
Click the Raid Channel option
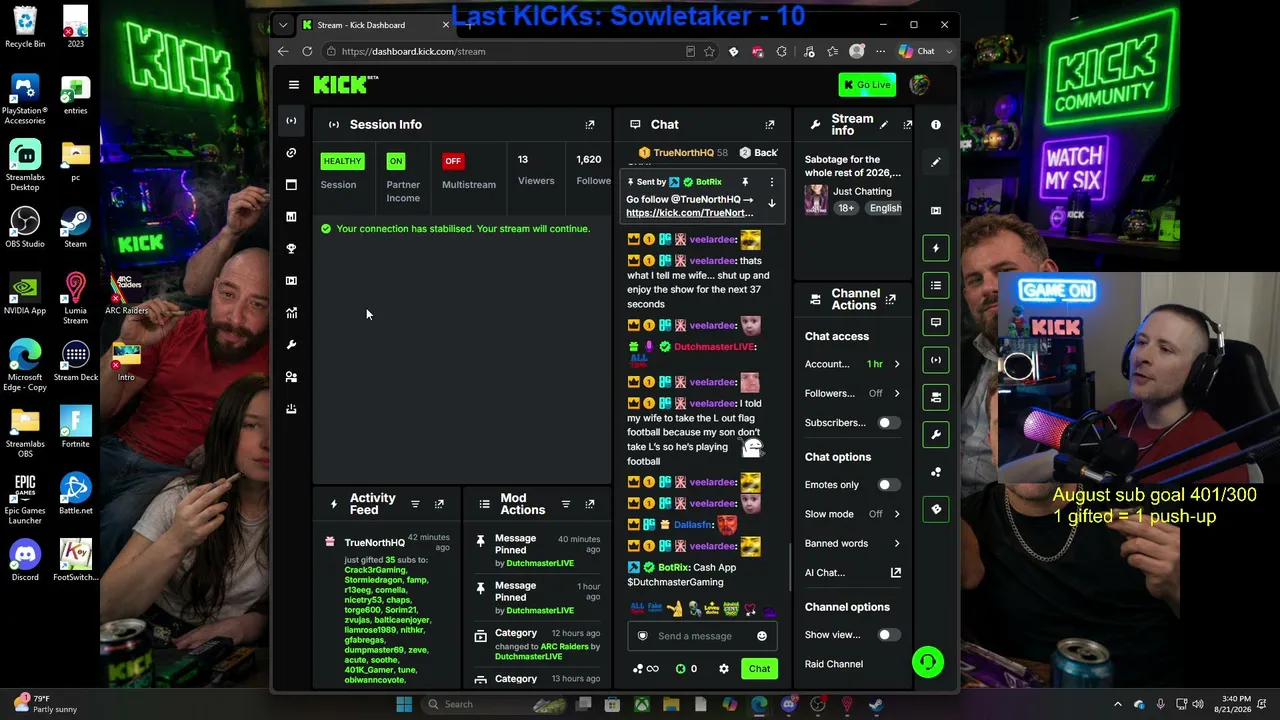[834, 664]
